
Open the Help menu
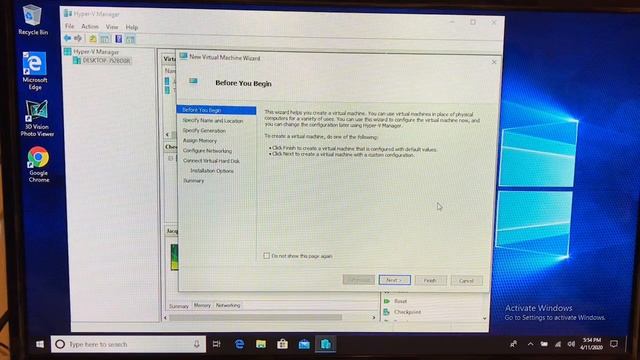[131, 27]
